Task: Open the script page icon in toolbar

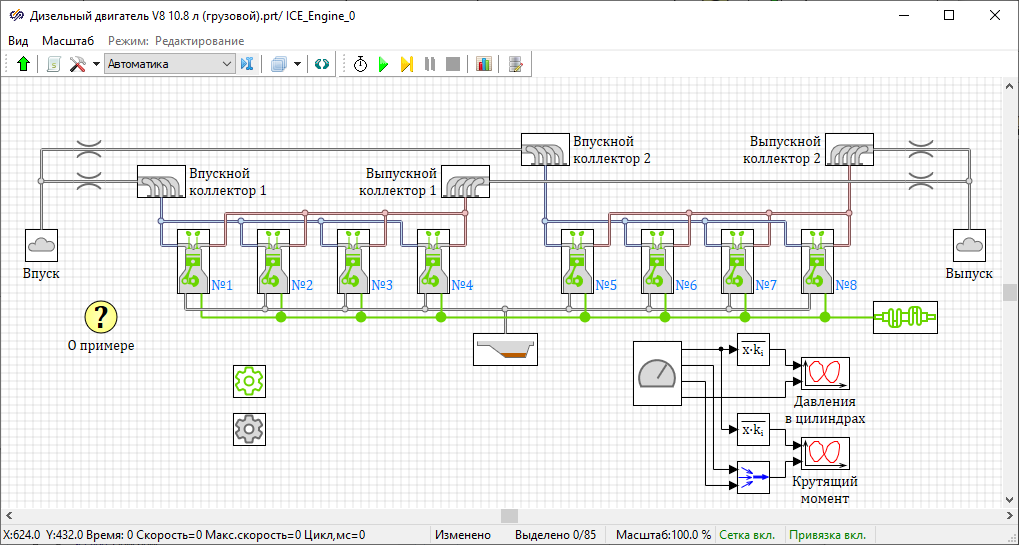Action: coord(53,64)
